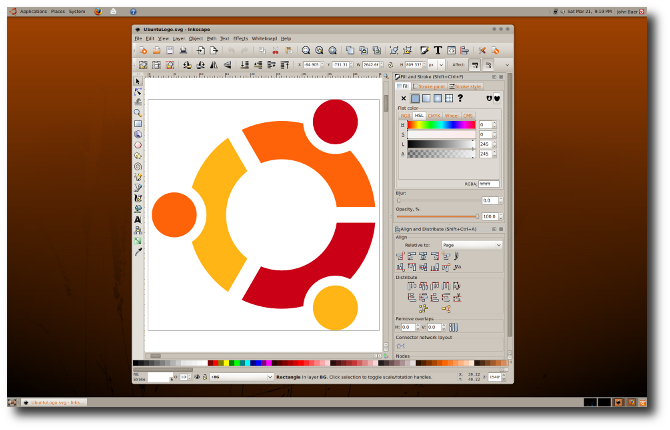Click connector network layout icon

click(401, 346)
